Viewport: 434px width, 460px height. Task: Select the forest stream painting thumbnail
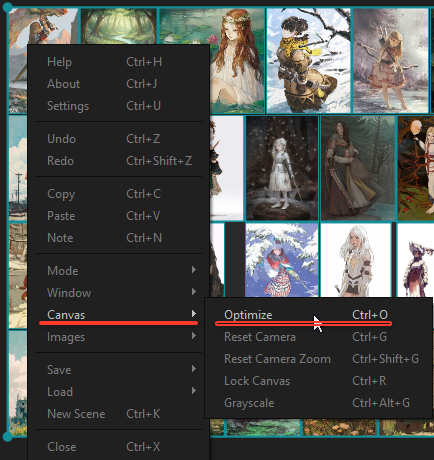[119, 26]
